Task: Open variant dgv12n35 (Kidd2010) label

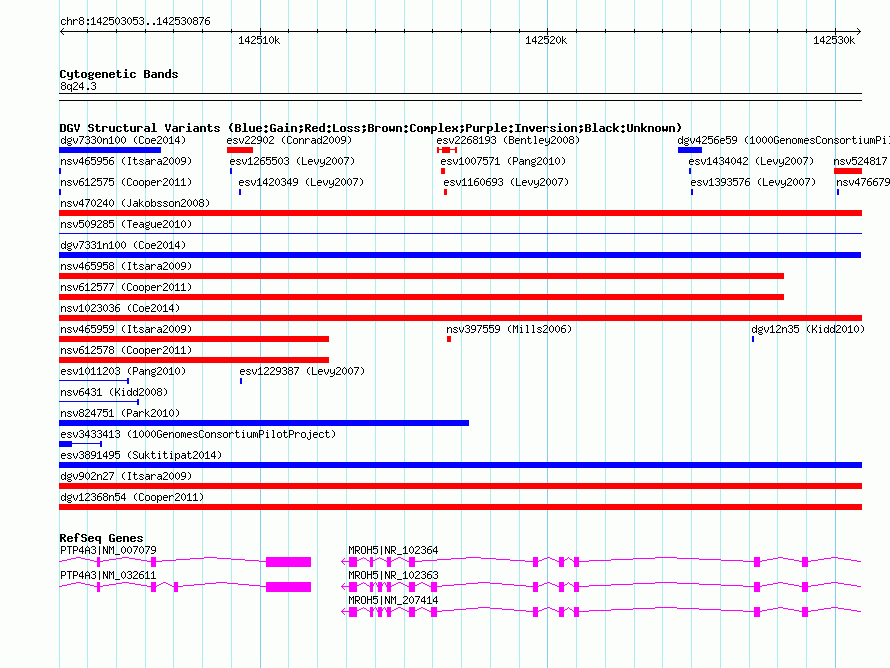Action: (x=808, y=329)
